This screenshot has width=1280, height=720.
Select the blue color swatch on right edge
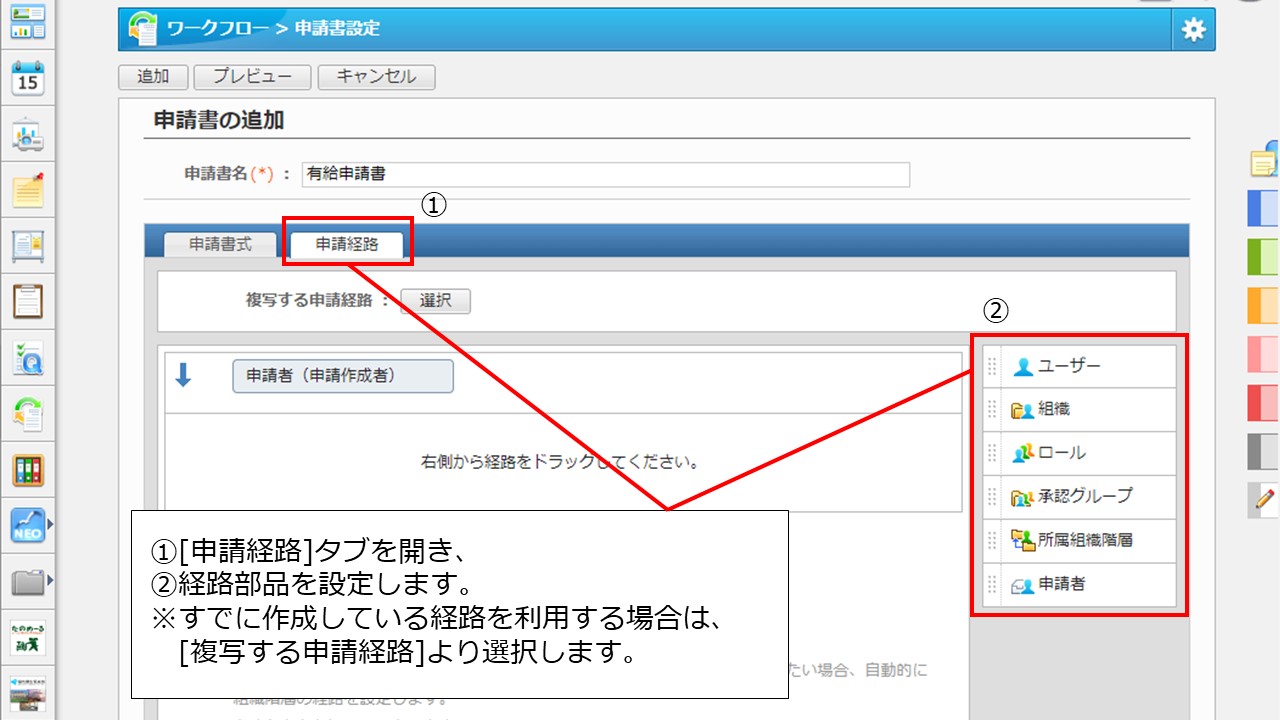tap(1264, 208)
